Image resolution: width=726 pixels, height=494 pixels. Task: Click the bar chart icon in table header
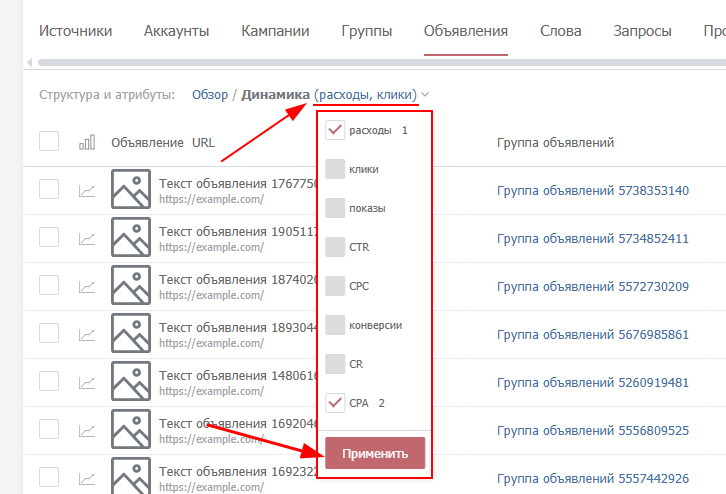87,143
